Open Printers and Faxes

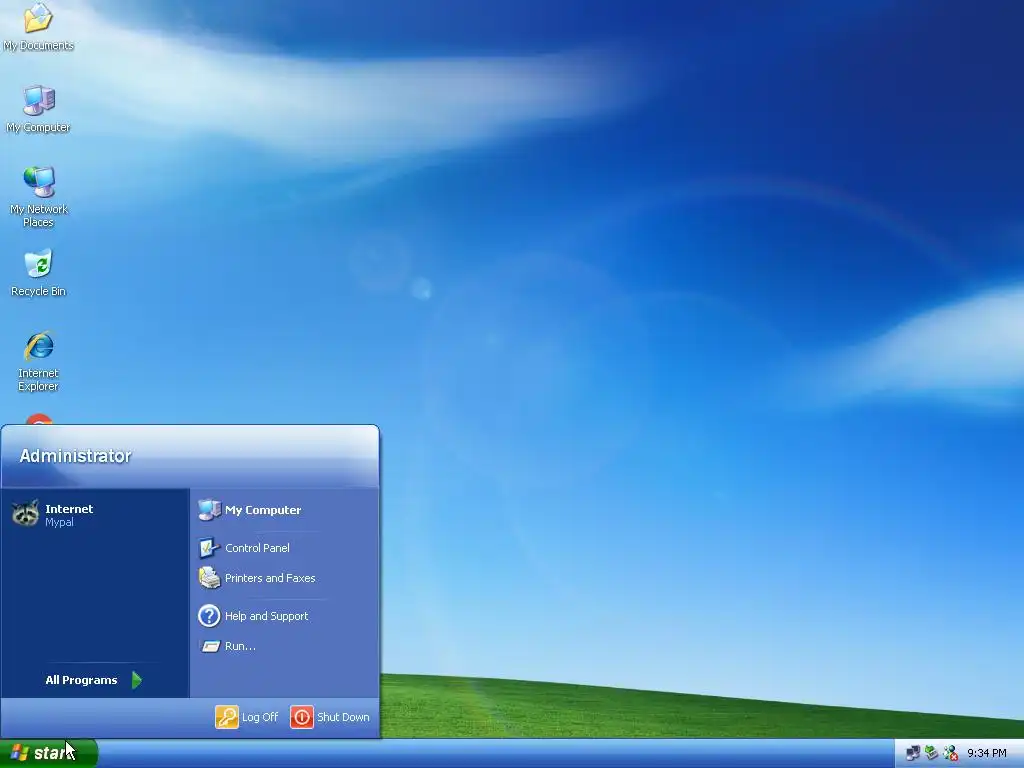pos(257,578)
